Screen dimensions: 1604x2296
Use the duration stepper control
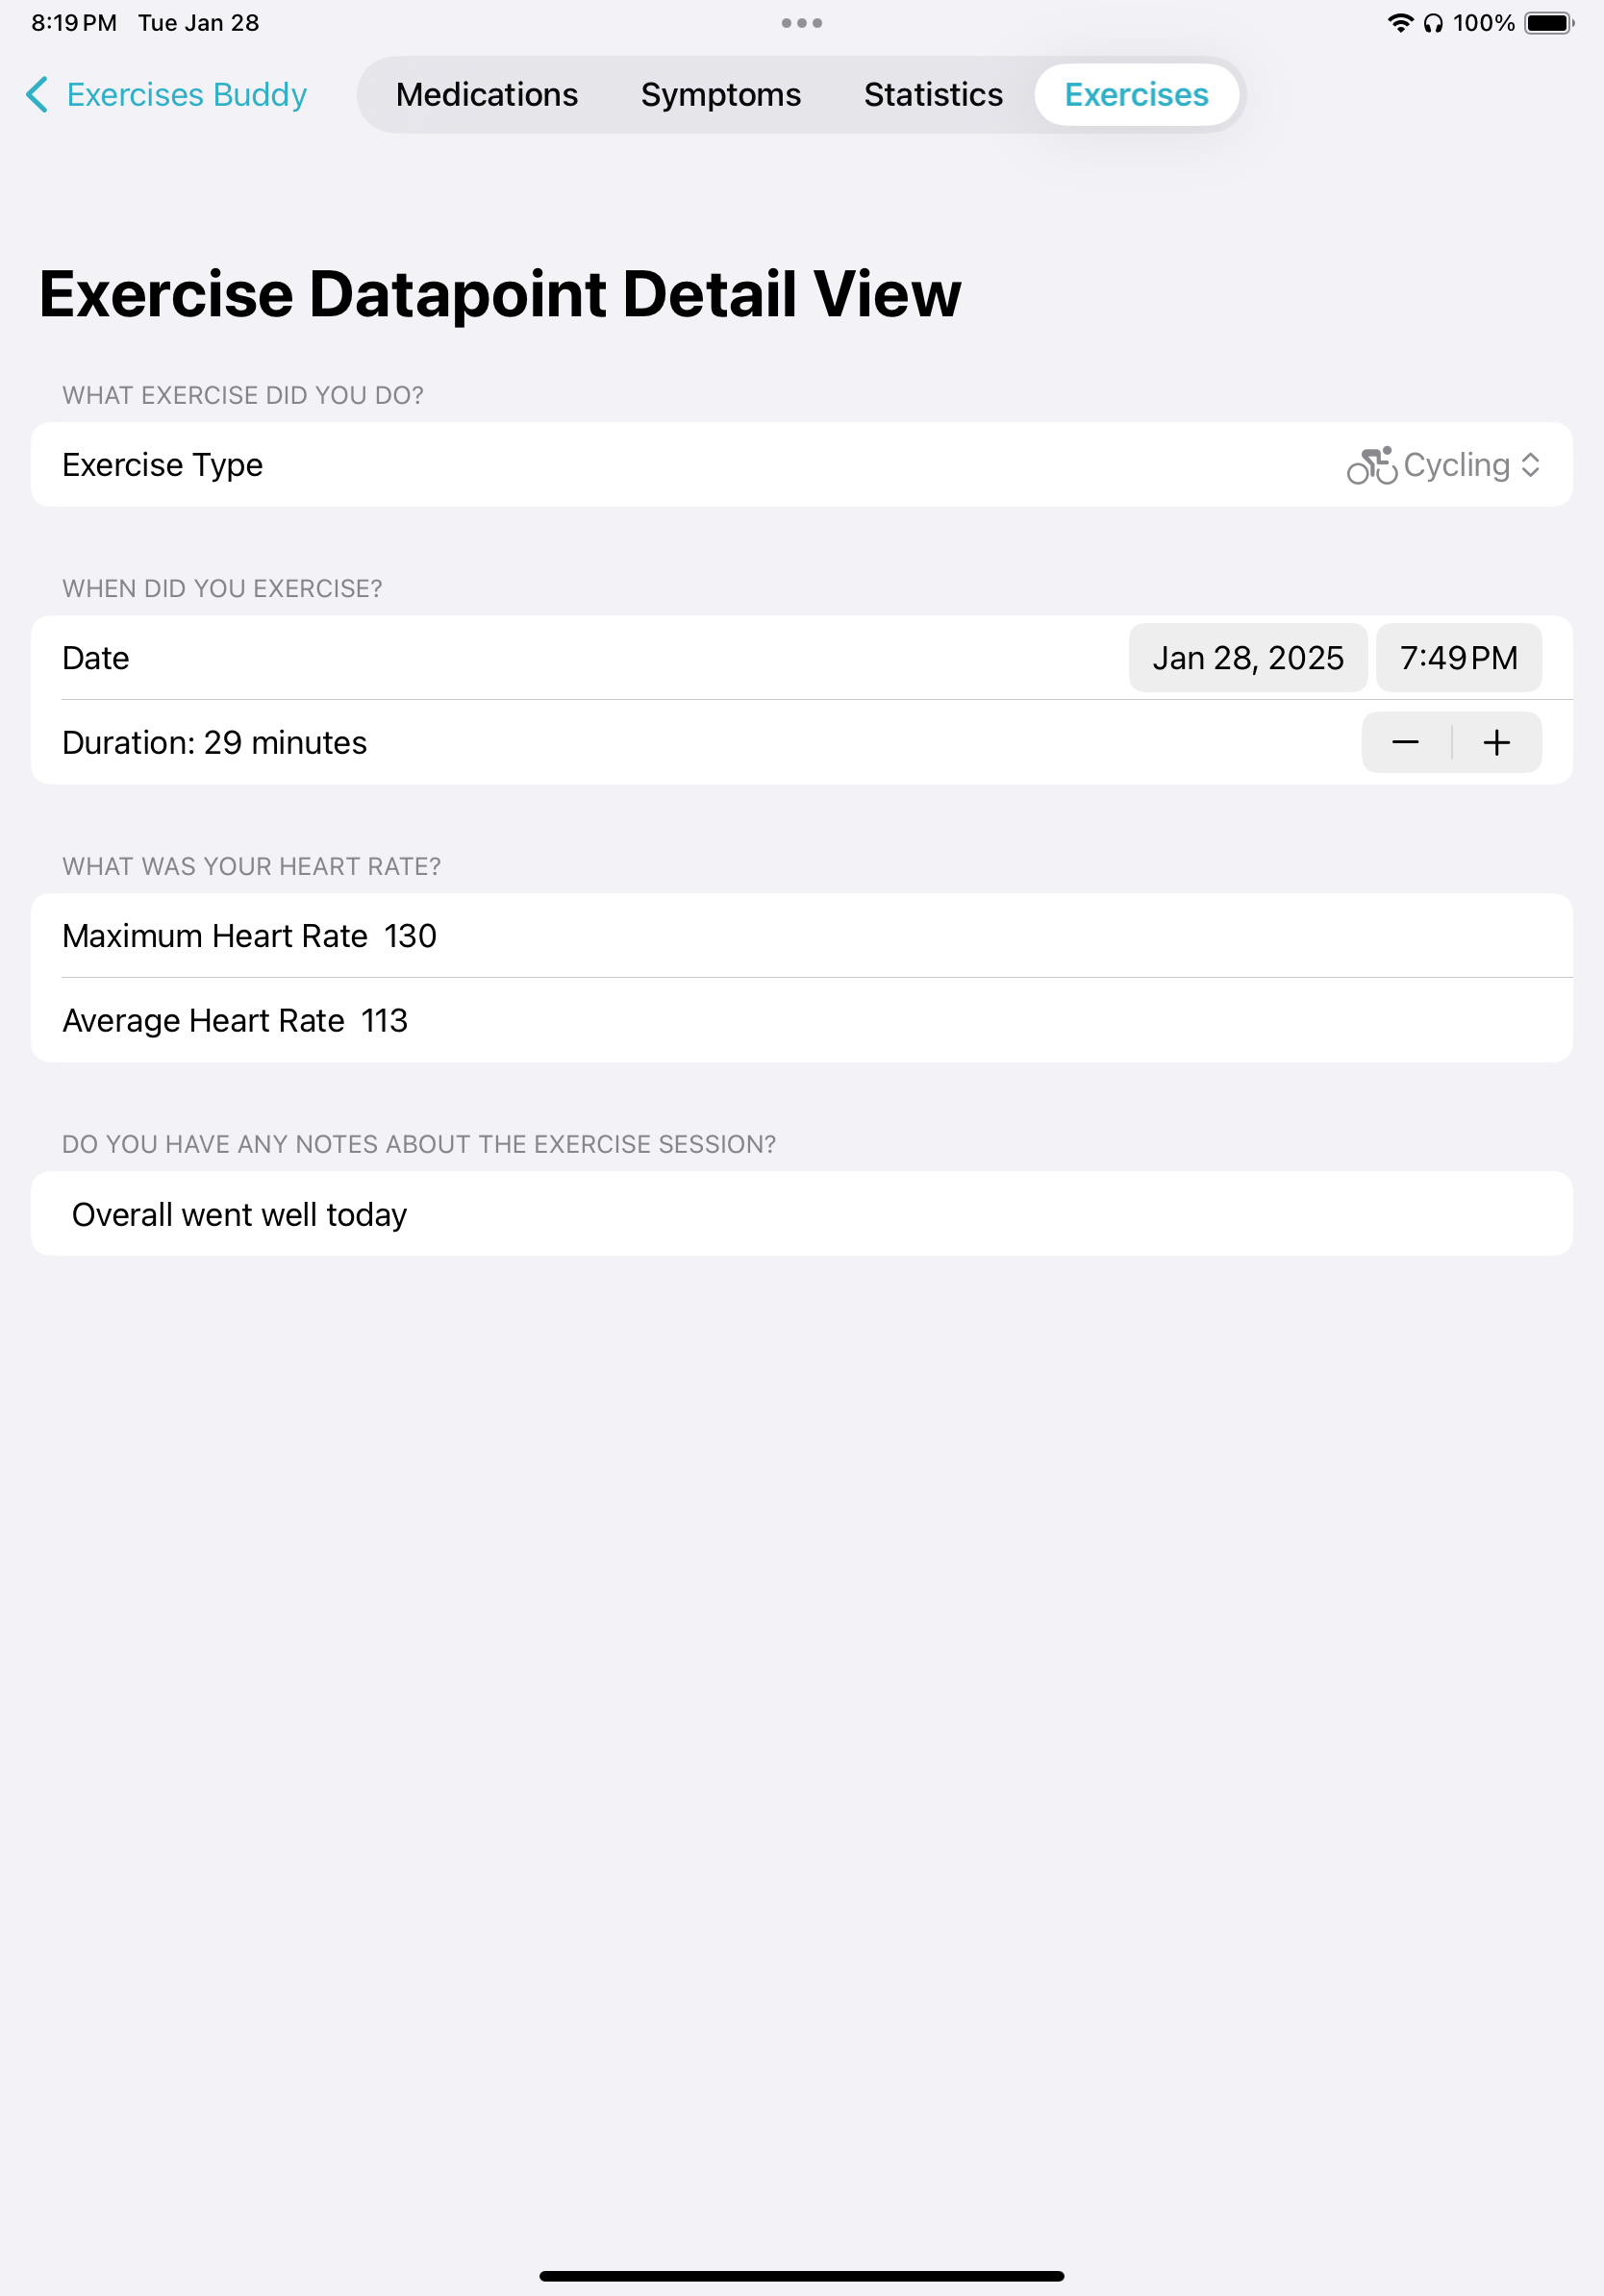[x=1451, y=742]
